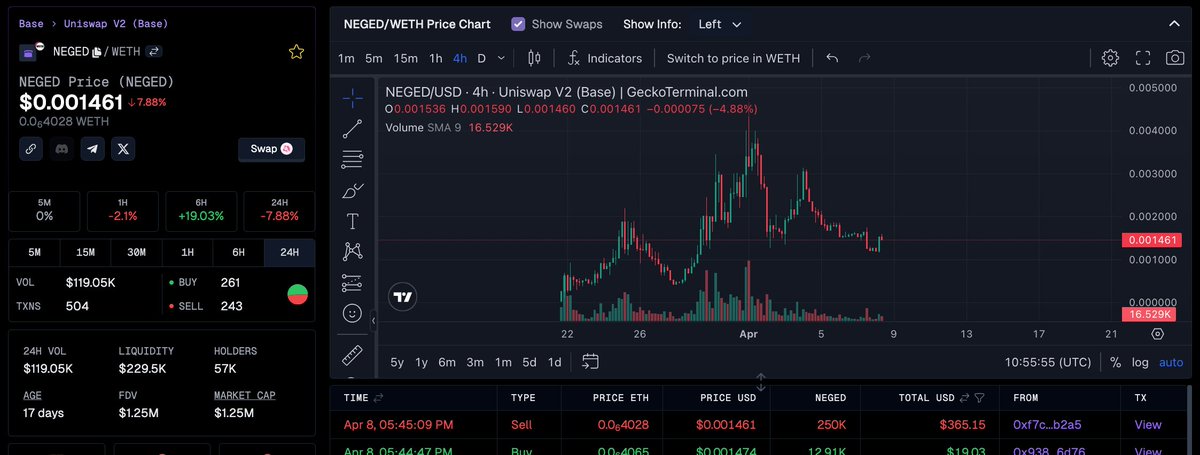Click the buy/sell ratio pie indicator
Screen dimensions: 1200x455
(297, 294)
